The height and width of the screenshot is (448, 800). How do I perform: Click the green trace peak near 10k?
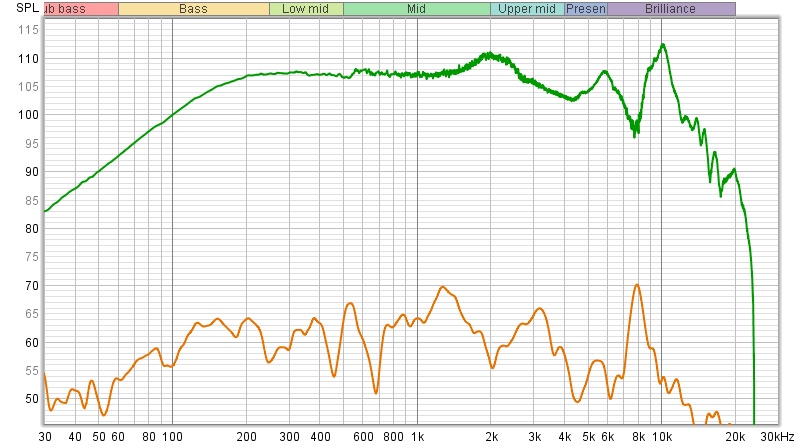click(663, 45)
